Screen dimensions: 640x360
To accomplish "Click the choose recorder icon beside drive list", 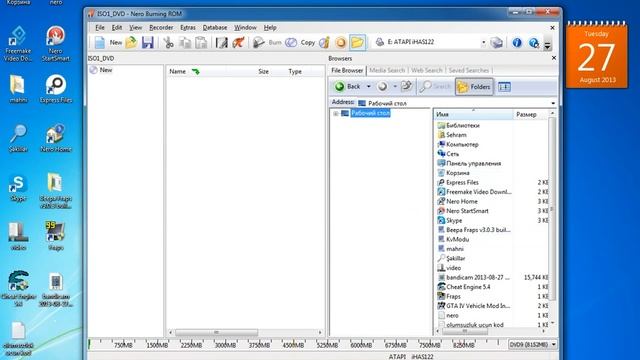I will coord(496,42).
